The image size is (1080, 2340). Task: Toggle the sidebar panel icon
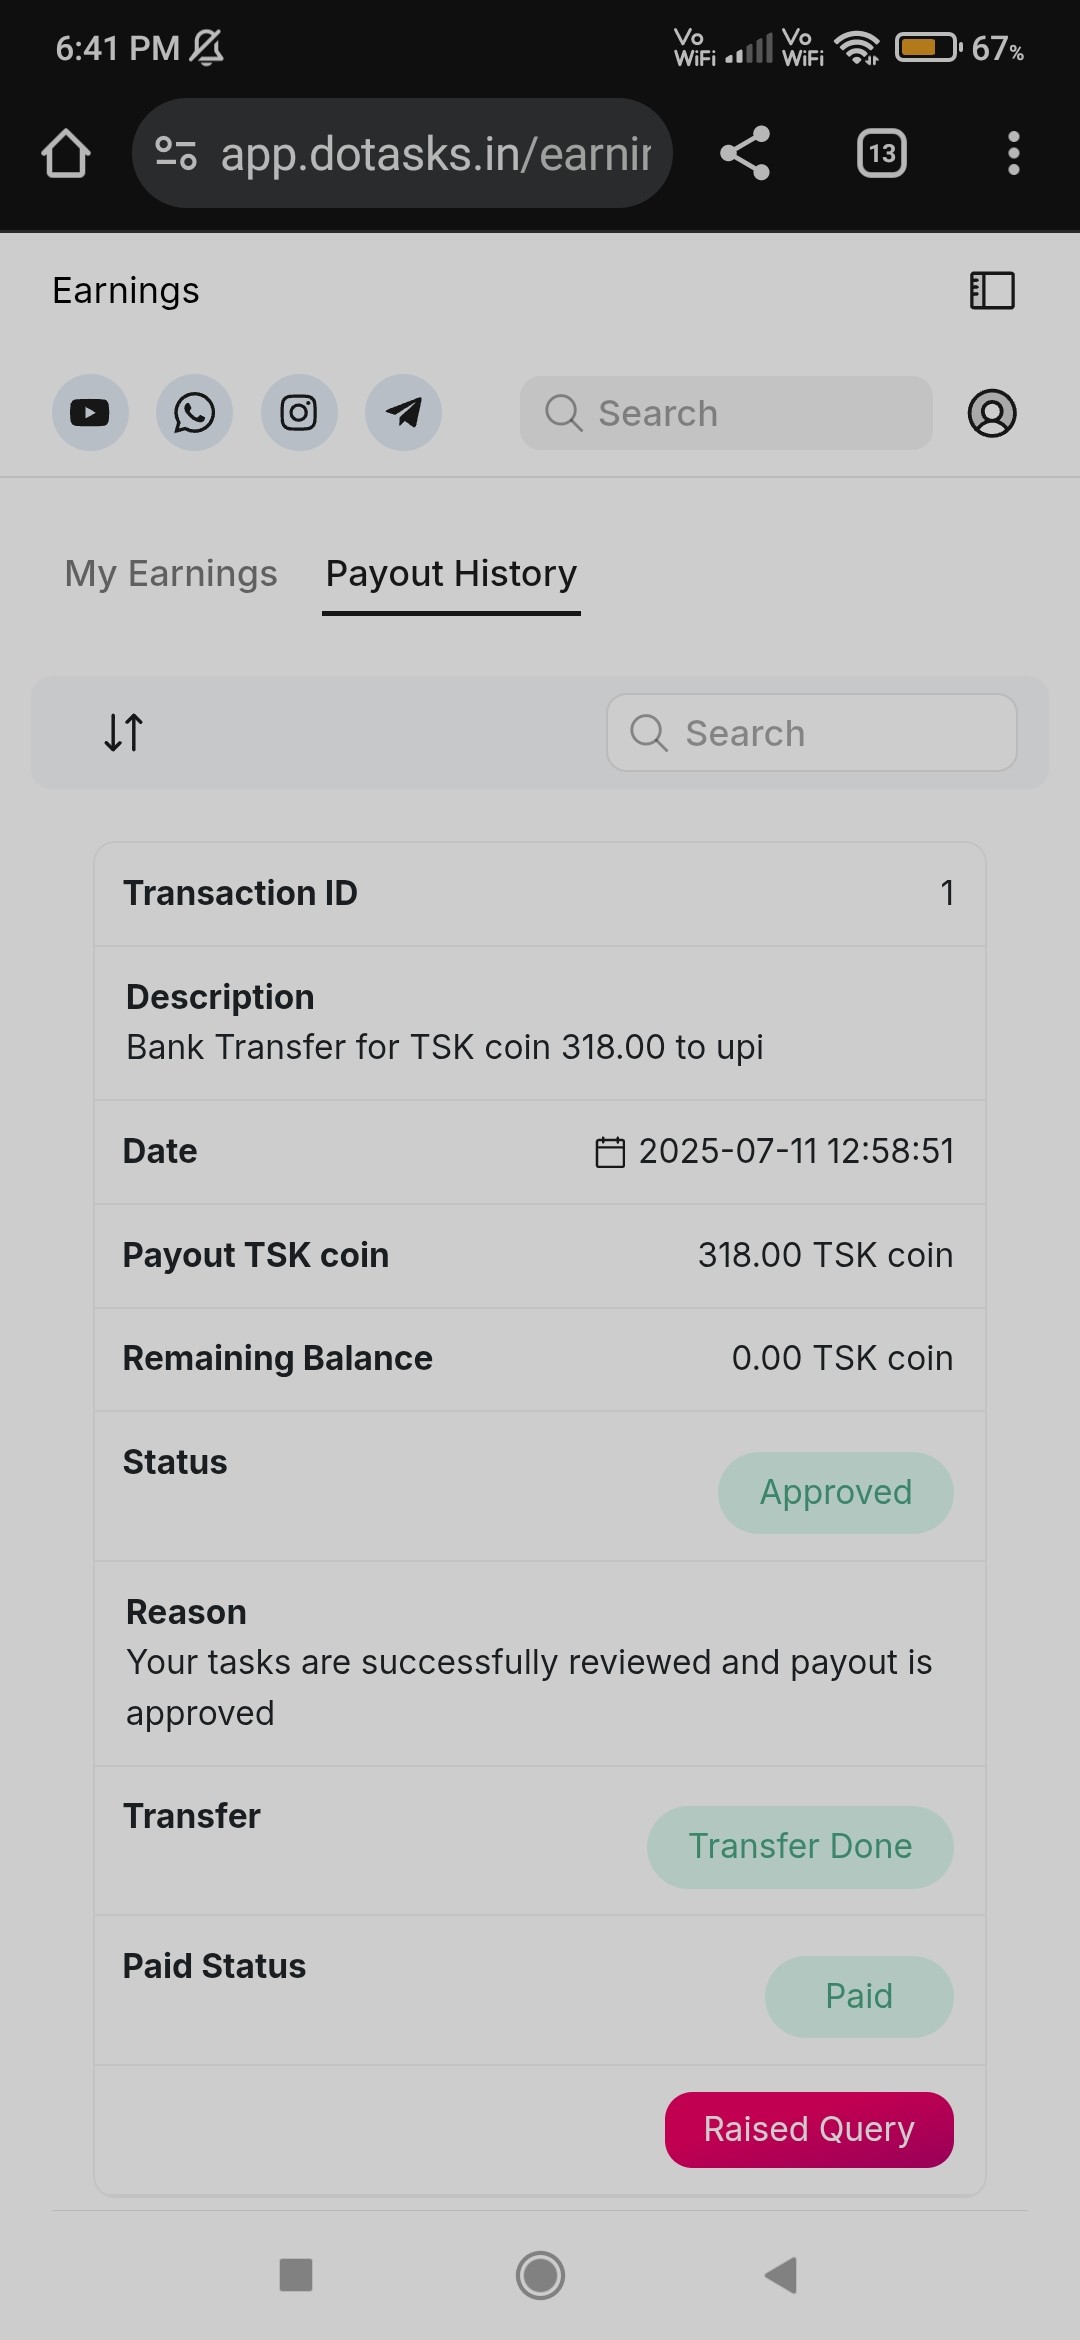(992, 291)
